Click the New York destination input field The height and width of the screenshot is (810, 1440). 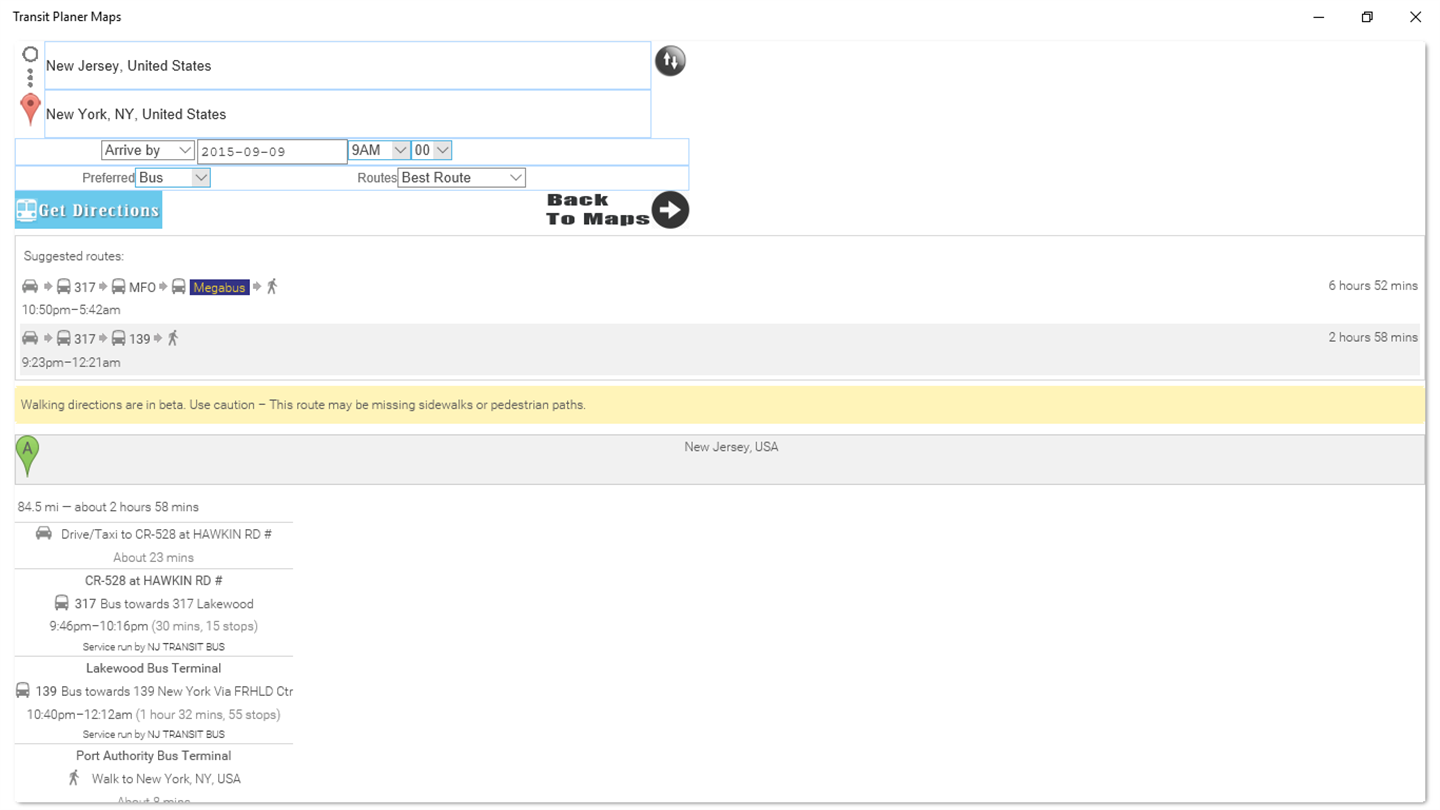tap(348, 114)
